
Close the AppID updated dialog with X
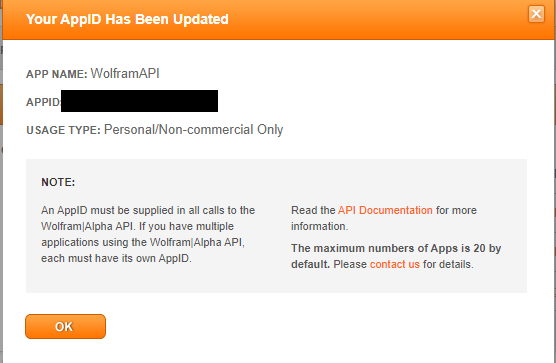(536, 14)
